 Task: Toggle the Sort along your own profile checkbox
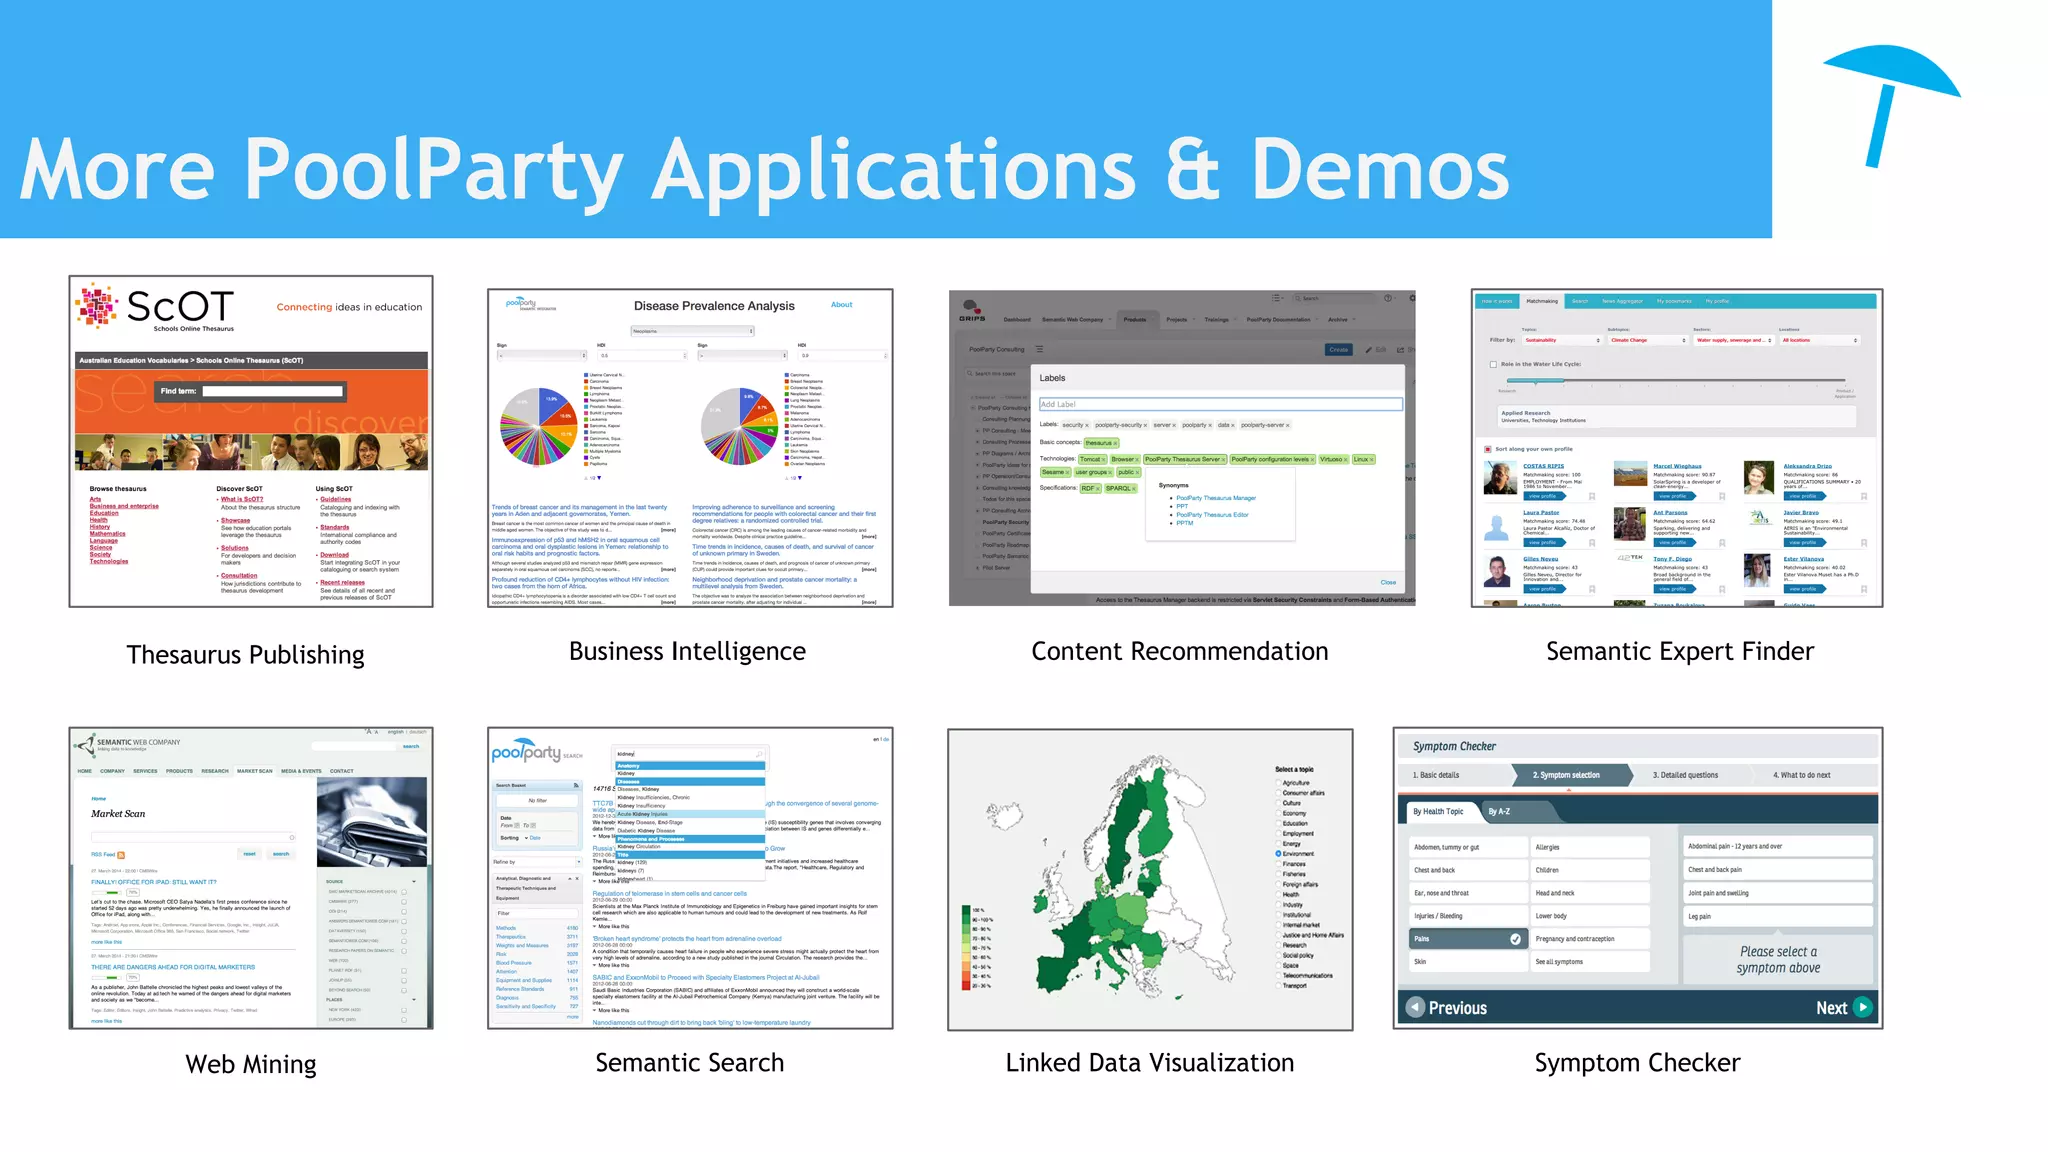coord(1488,449)
